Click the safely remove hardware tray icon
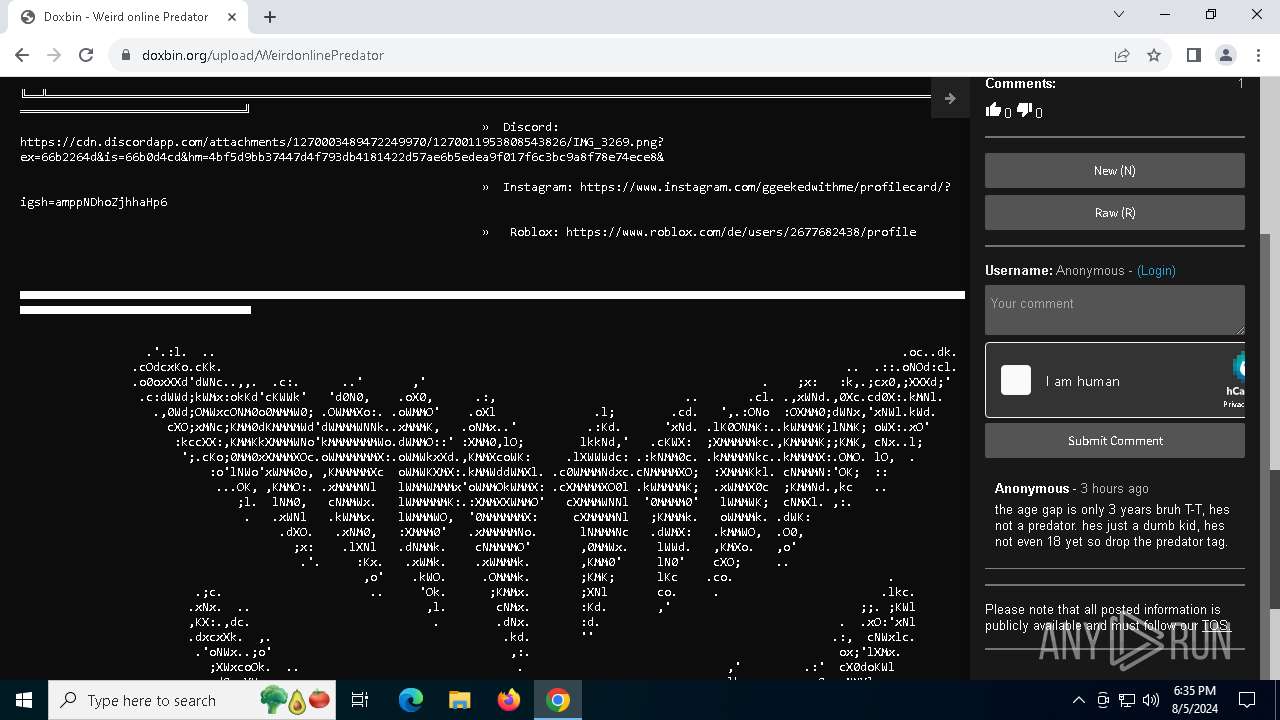 [x=1103, y=700]
